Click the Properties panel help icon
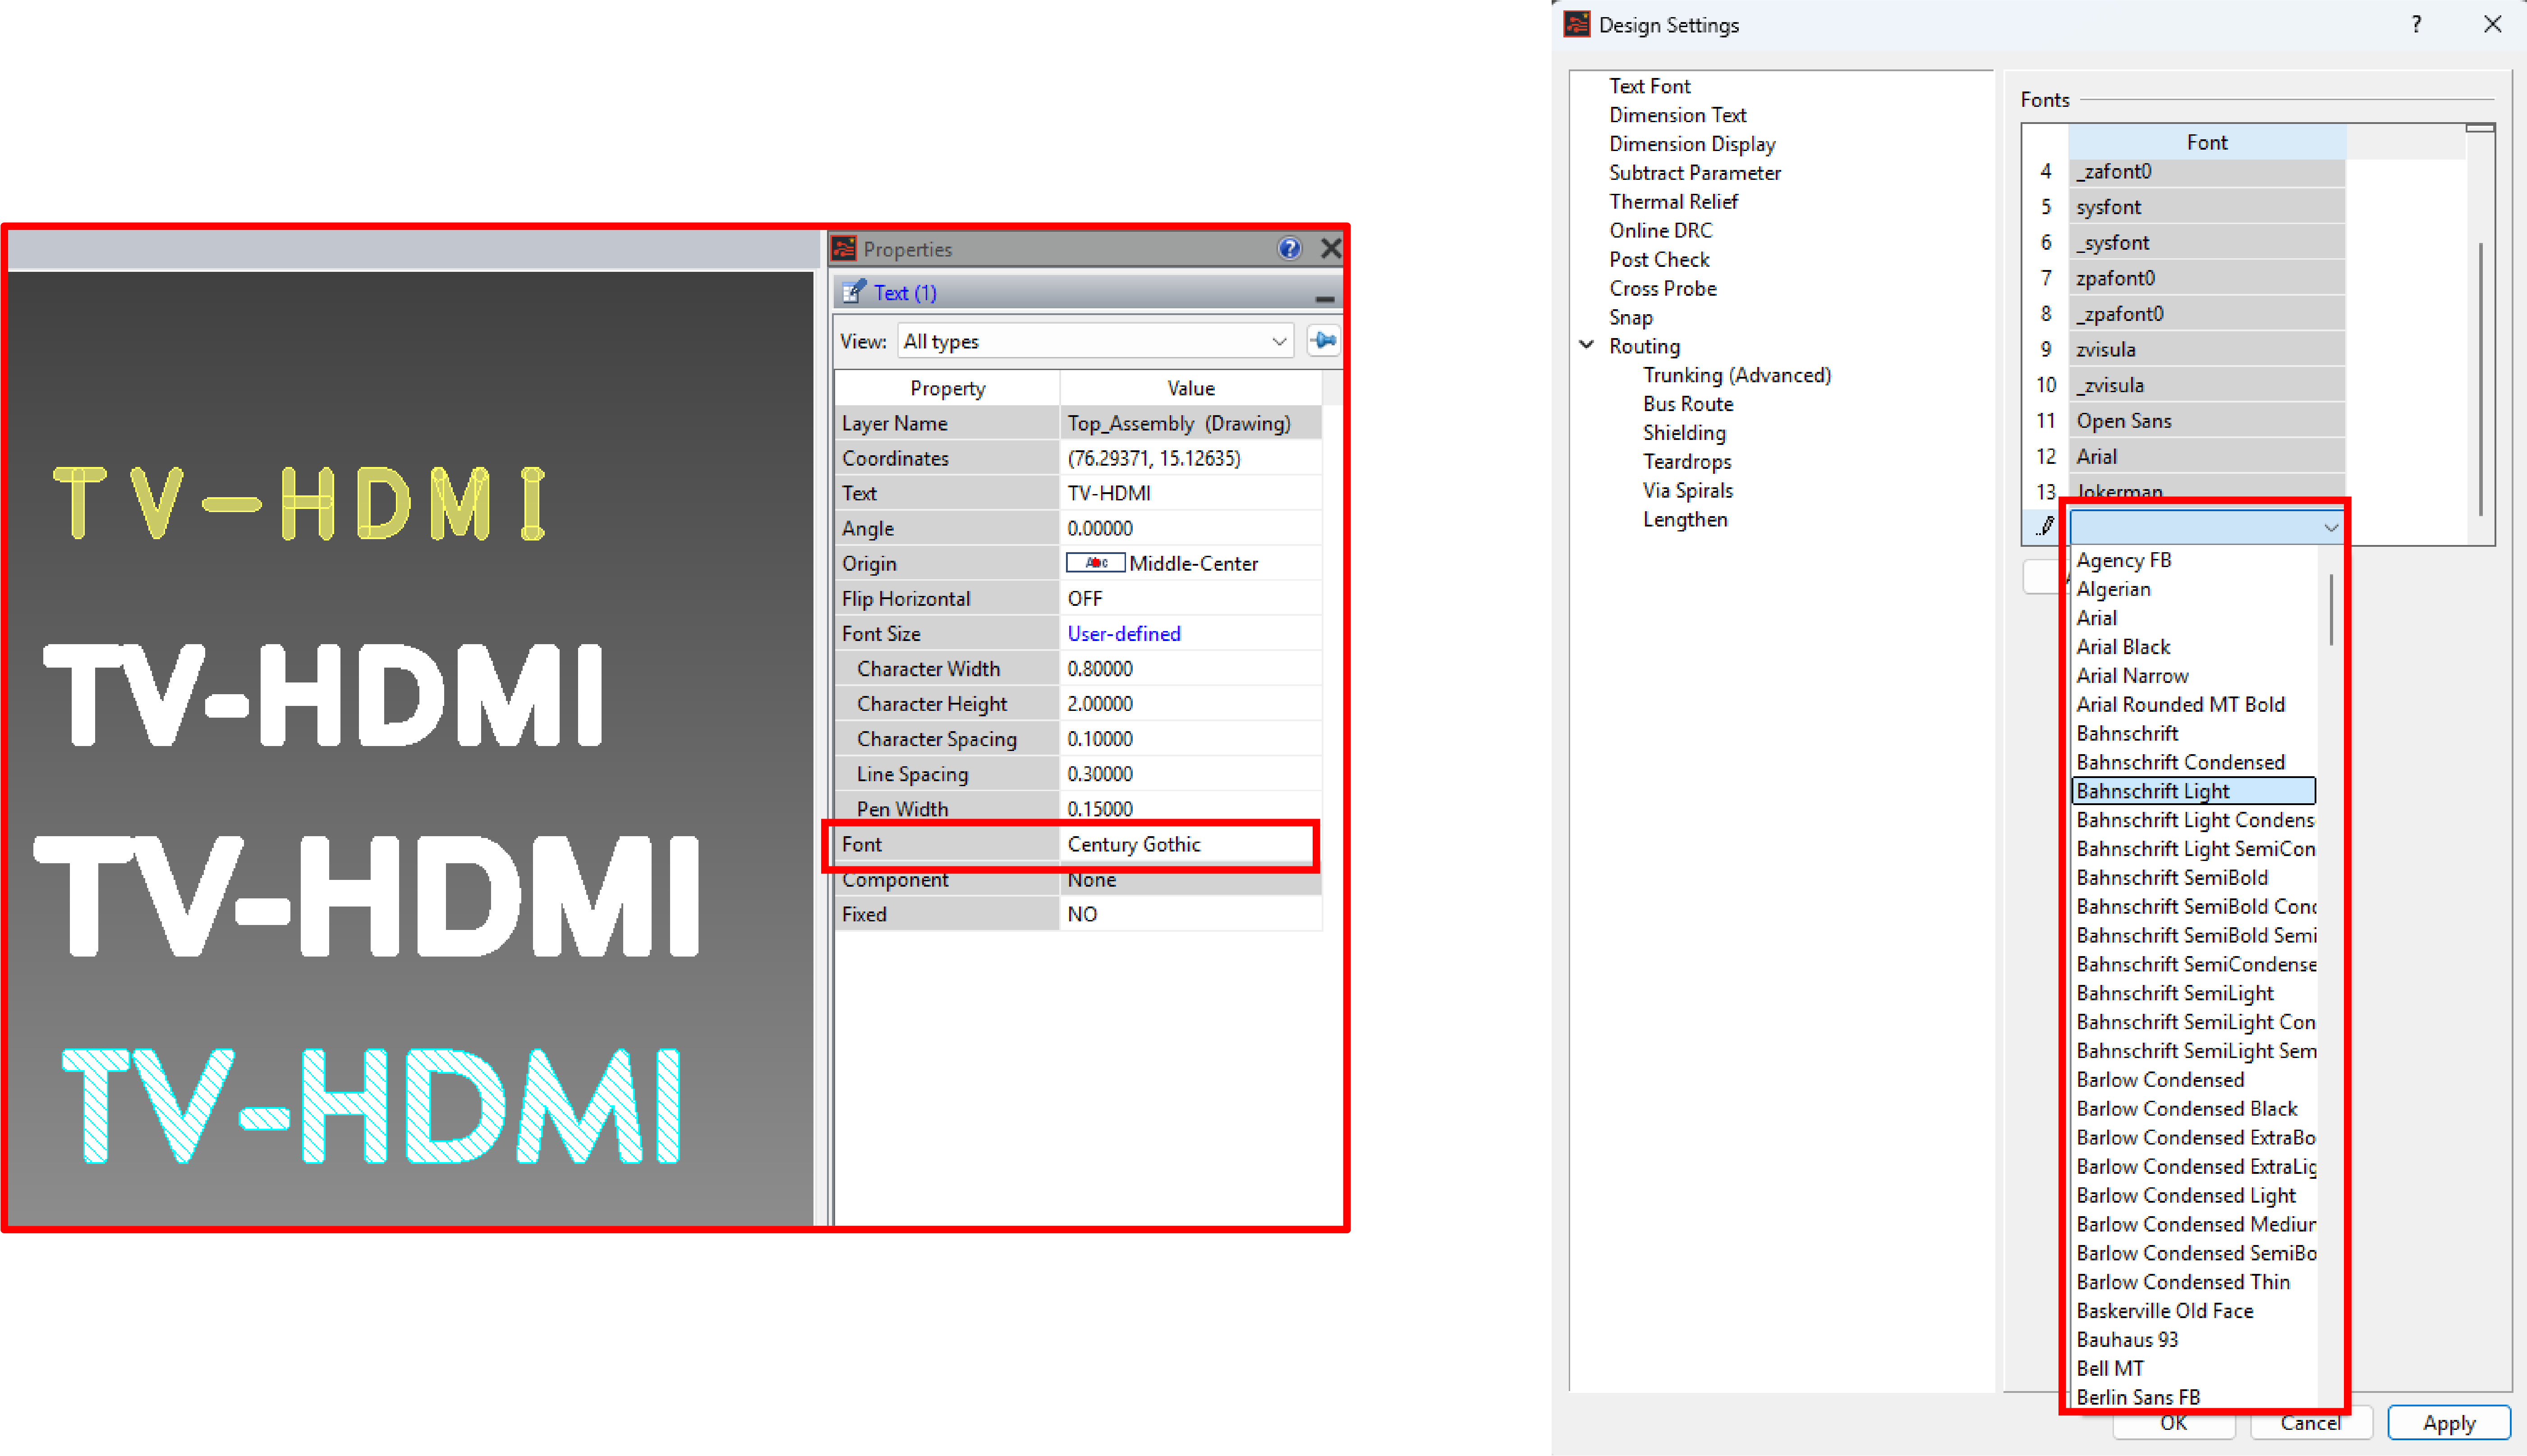Image resolution: width=2527 pixels, height=1456 pixels. coord(1289,248)
